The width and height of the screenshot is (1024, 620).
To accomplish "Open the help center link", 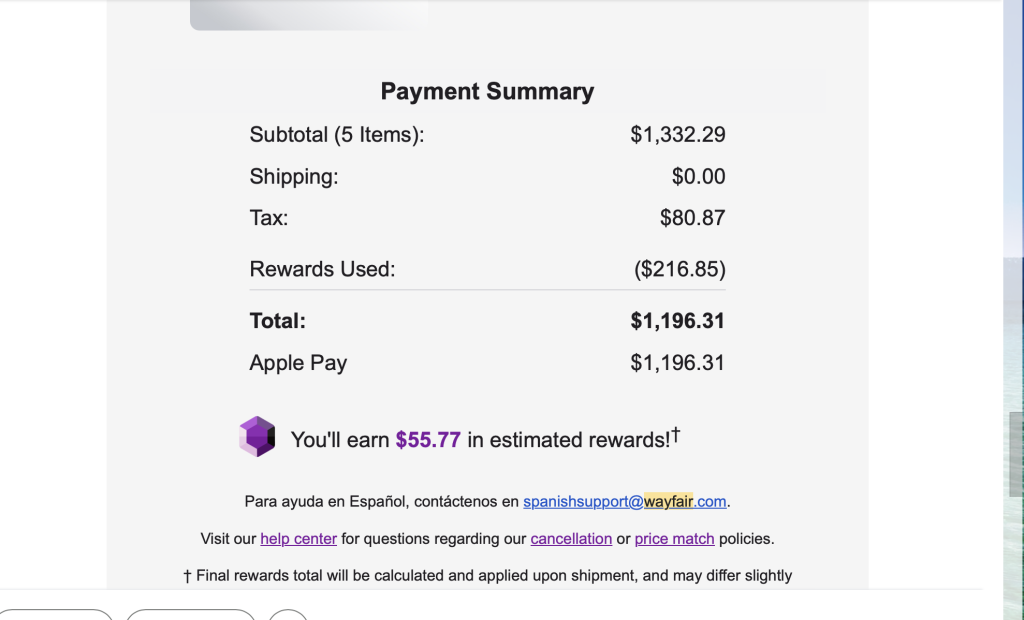I will click(298, 538).
